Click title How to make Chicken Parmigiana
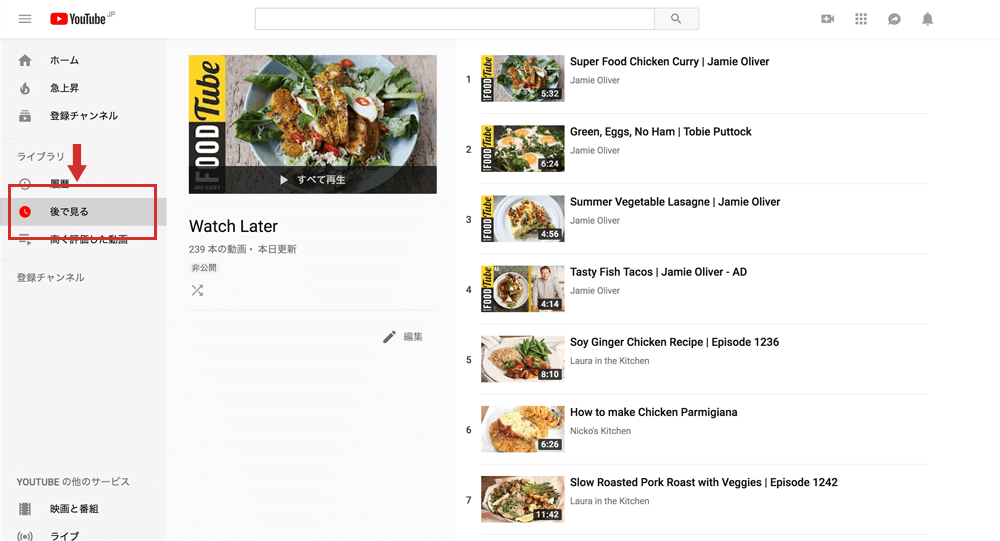The width and height of the screenshot is (1000, 541). click(654, 413)
